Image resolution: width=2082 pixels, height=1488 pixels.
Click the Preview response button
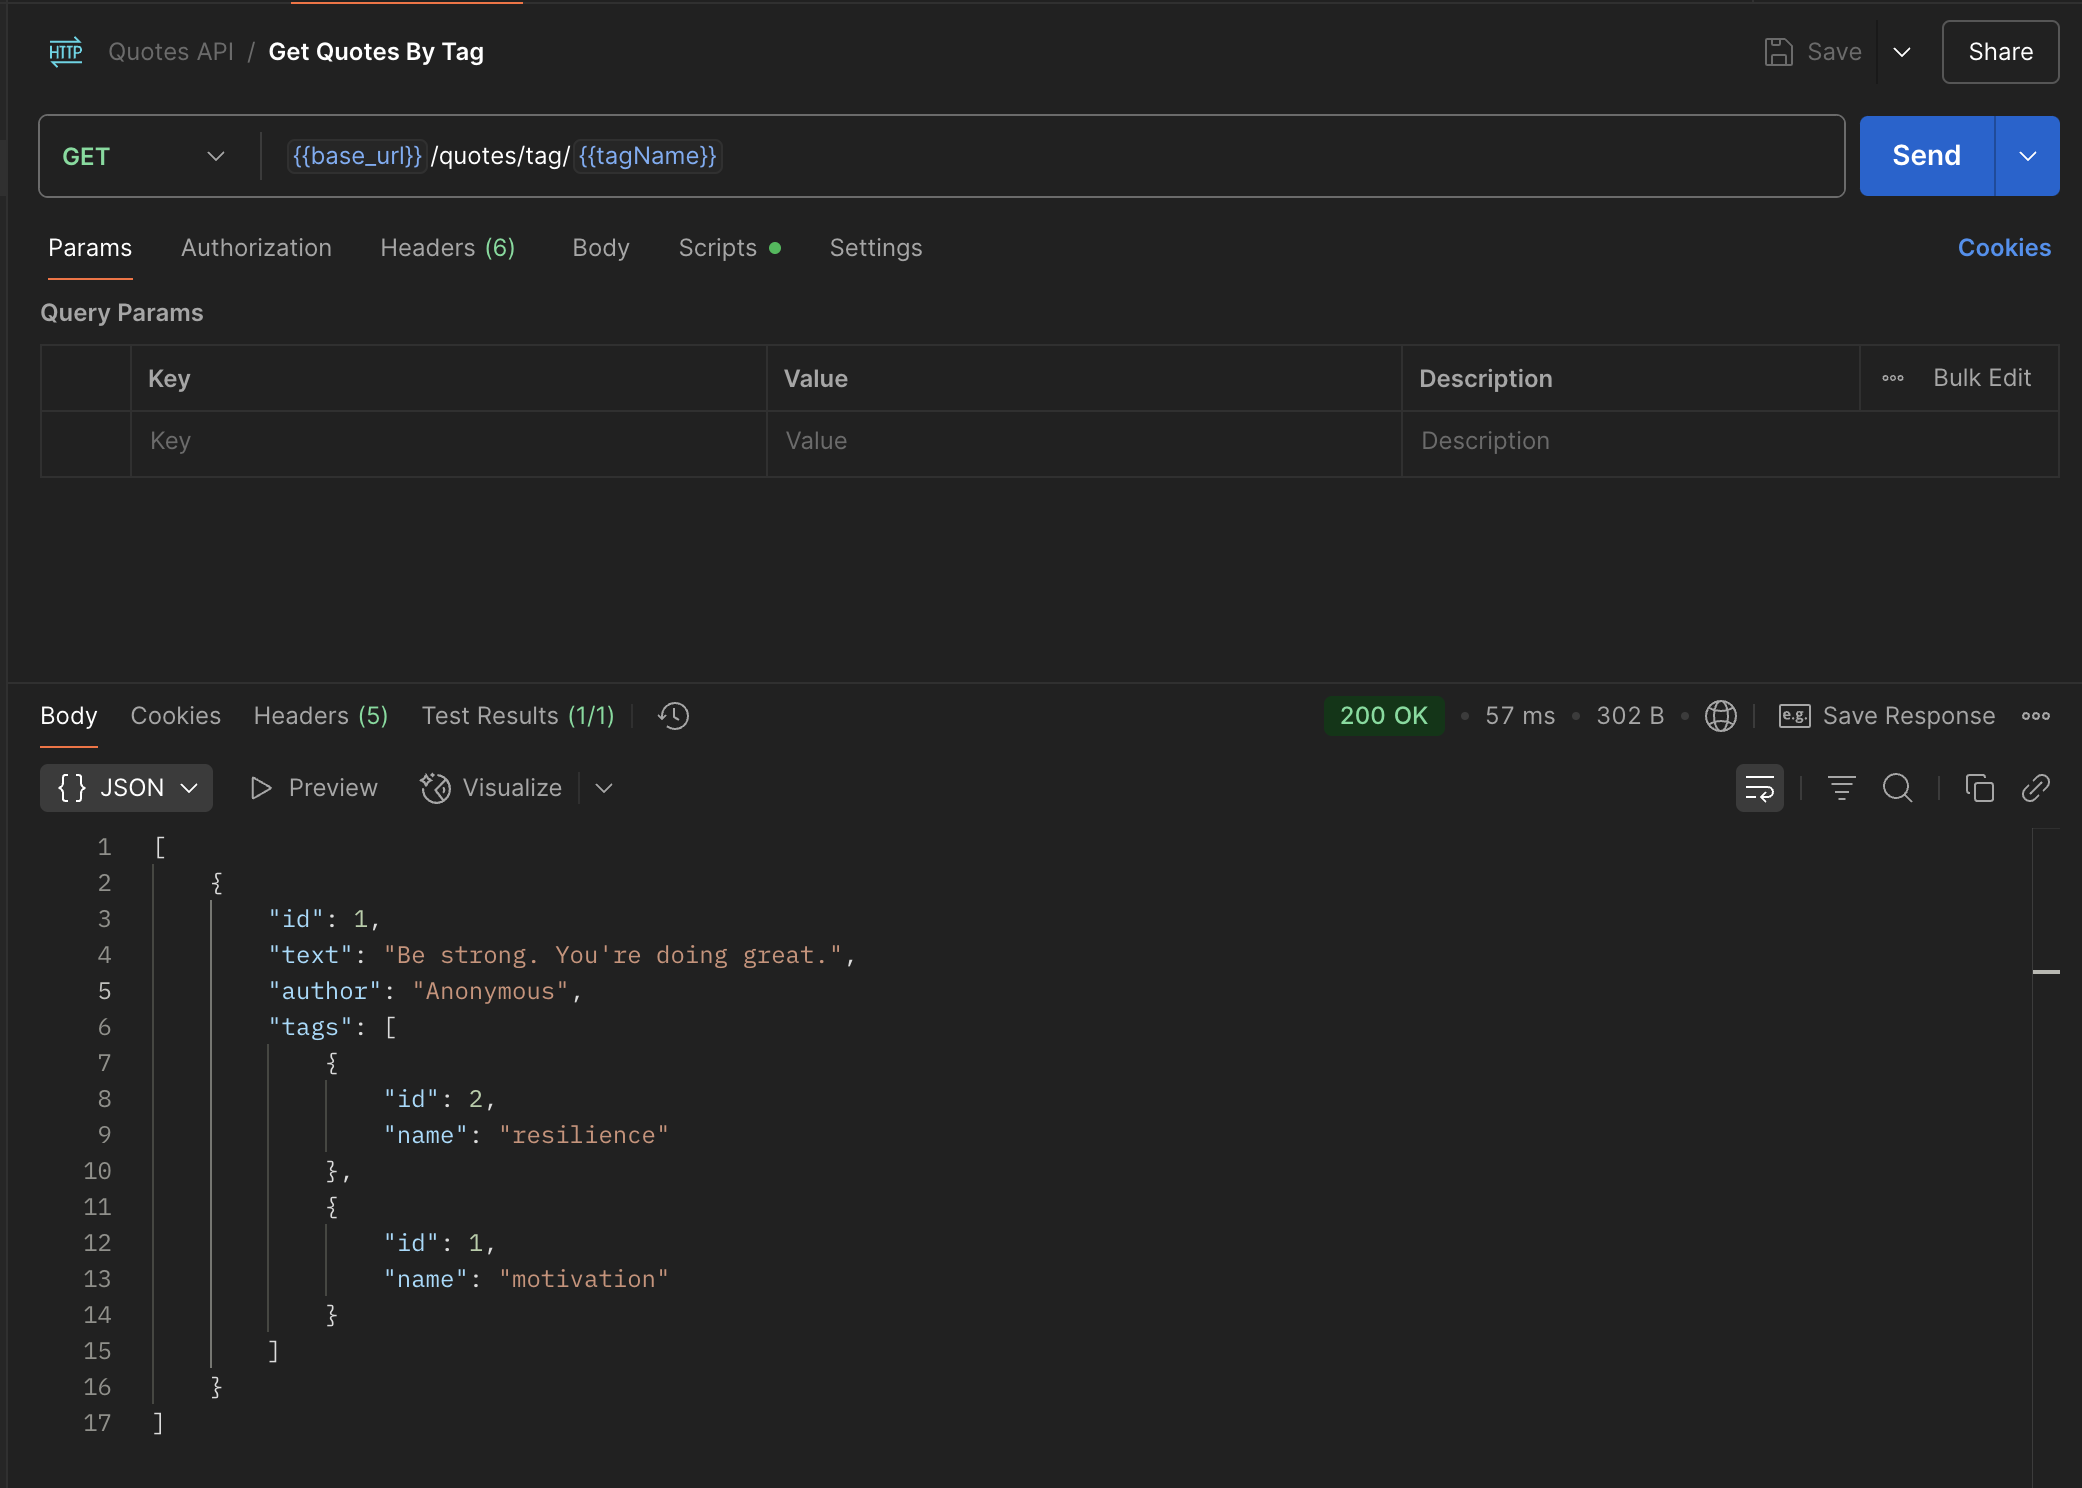314,788
